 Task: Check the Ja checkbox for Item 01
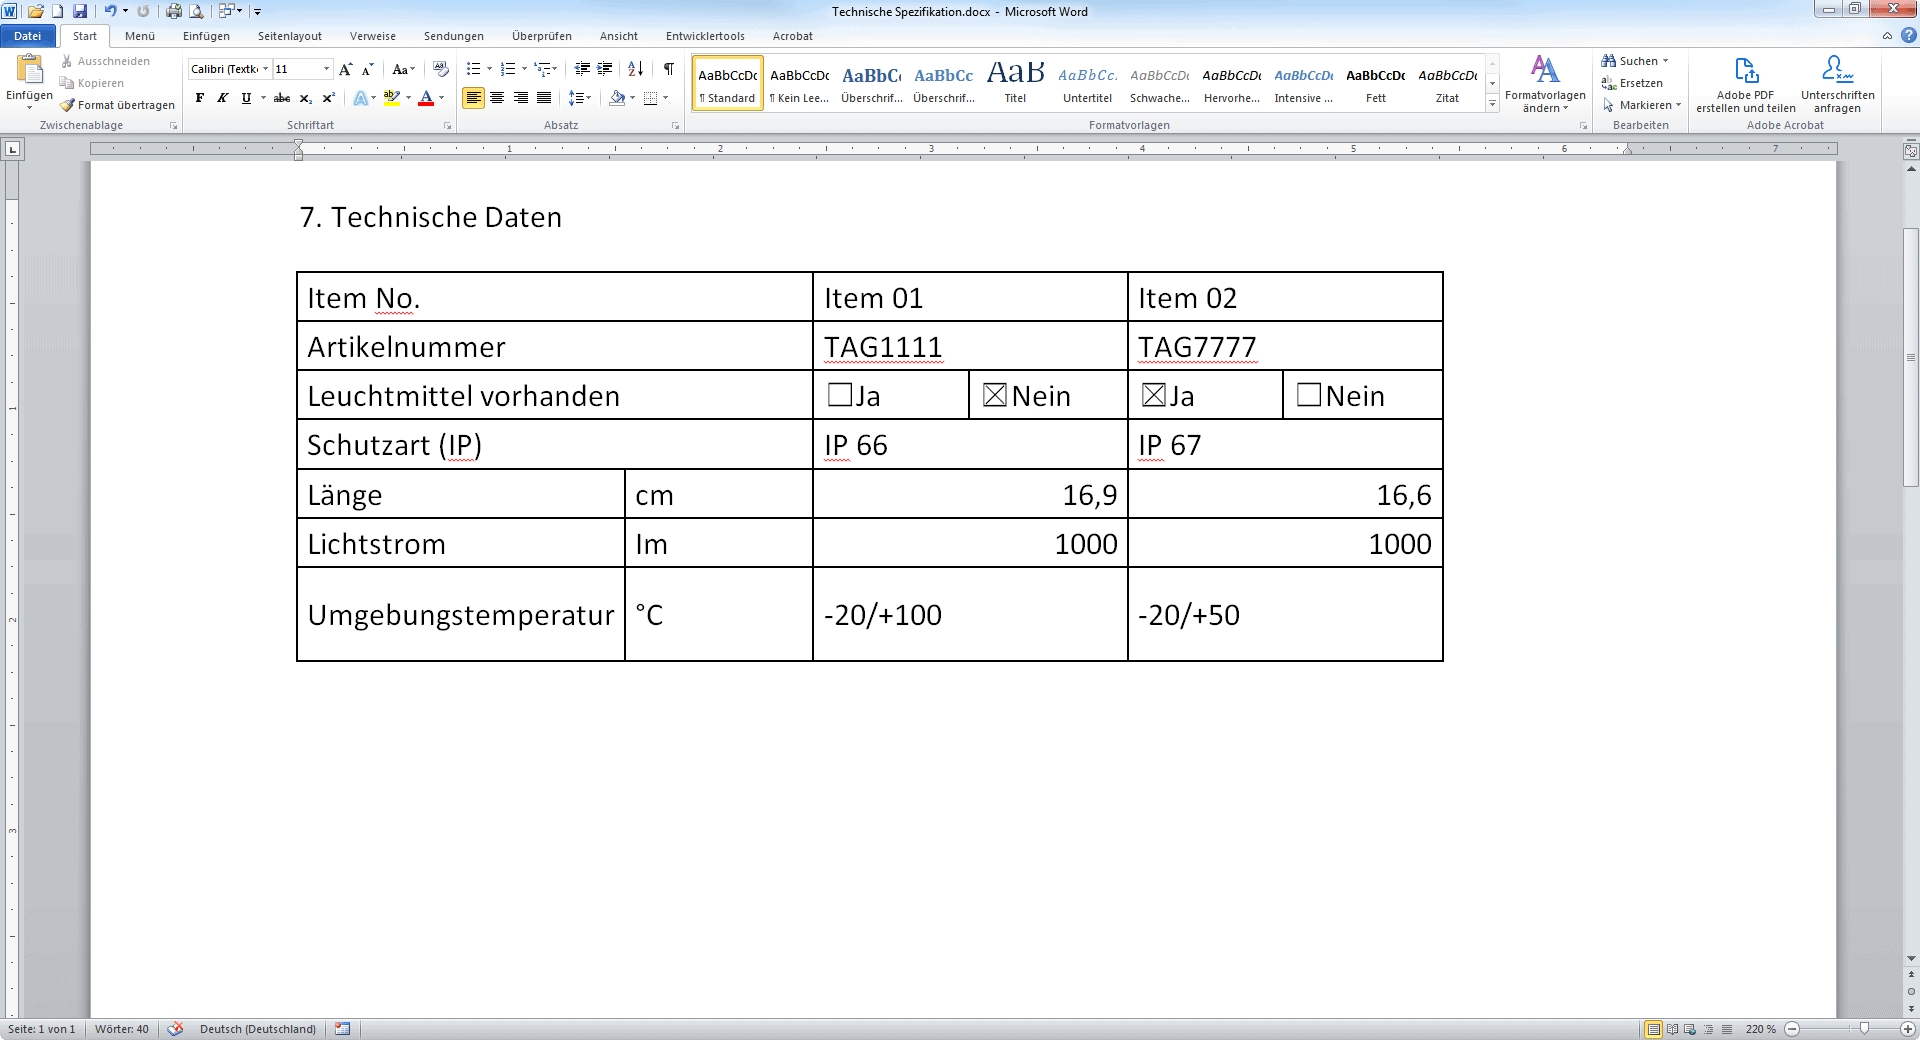pyautogui.click(x=840, y=395)
